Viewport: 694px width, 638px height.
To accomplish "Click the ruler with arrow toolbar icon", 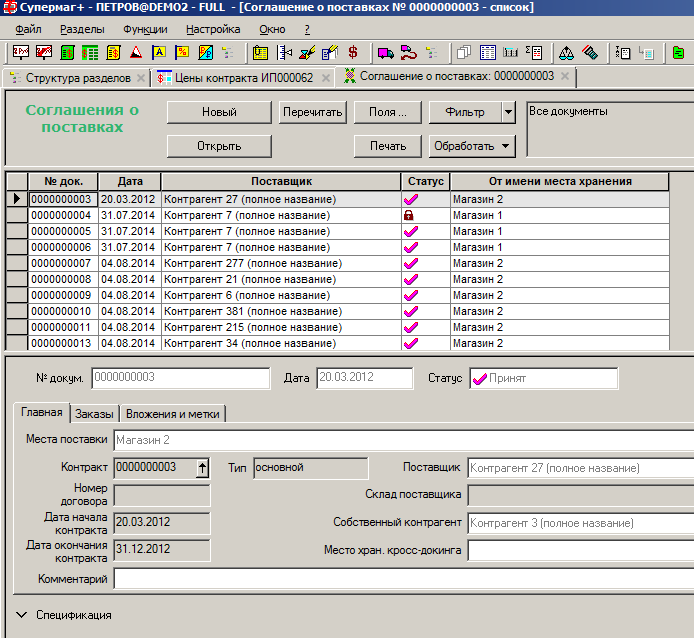I will (284, 53).
